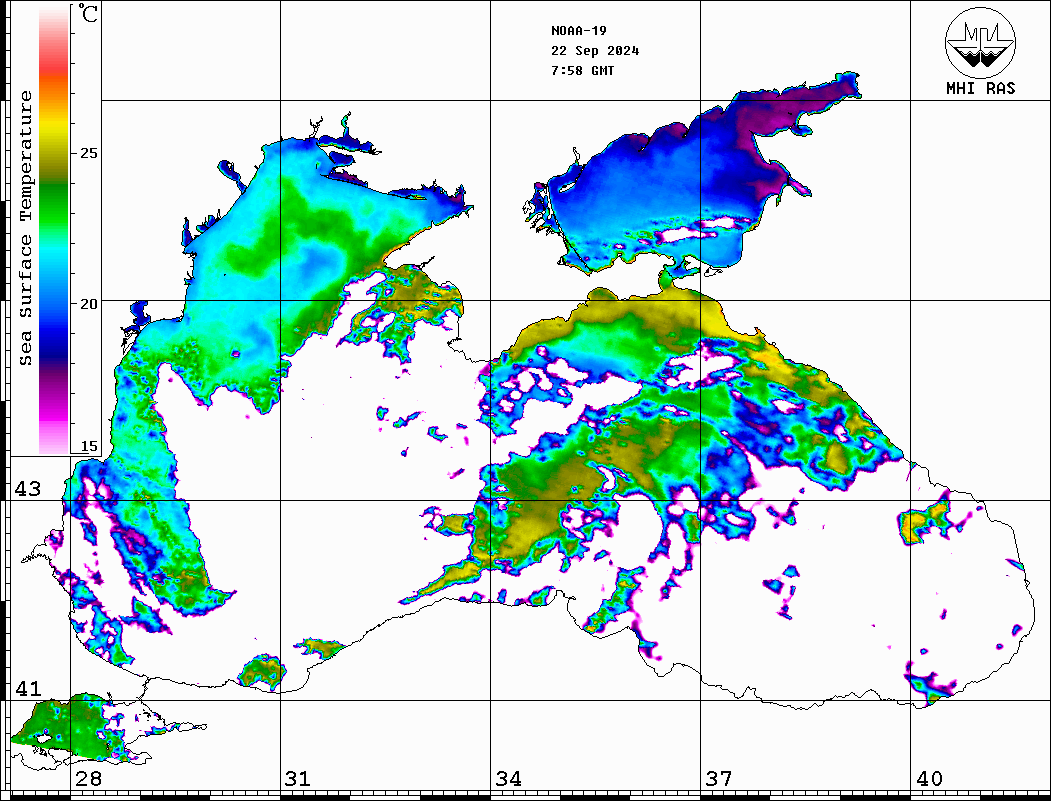The image size is (1051, 801).
Task: Click the temperature color scale bar
Action: point(54,229)
